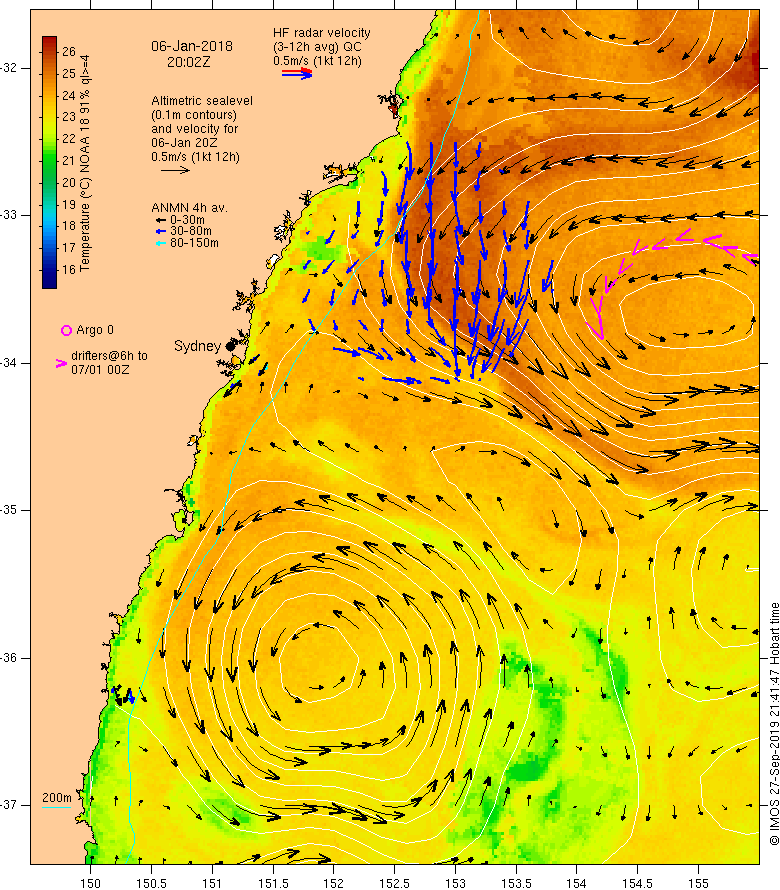Click the date label 06-Jan-2018
This screenshot has width=780, height=890.
[x=192, y=47]
